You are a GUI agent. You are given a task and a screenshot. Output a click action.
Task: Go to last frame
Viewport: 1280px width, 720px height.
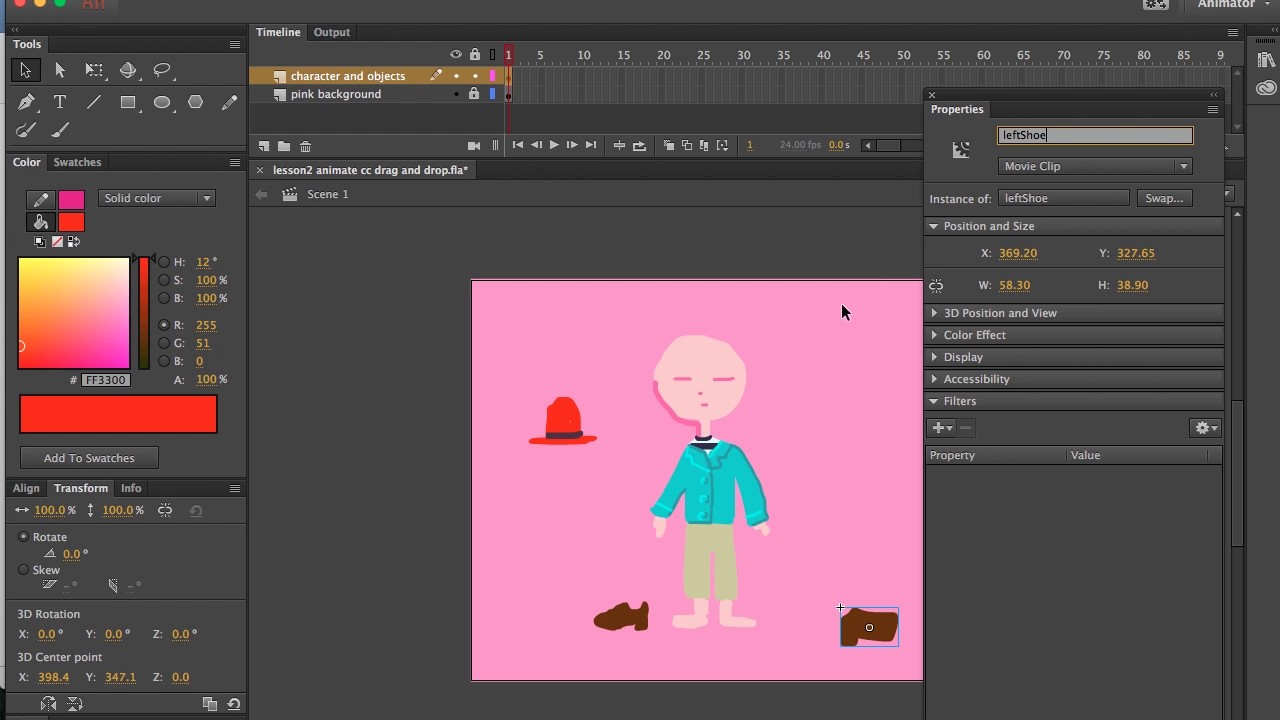coord(591,145)
